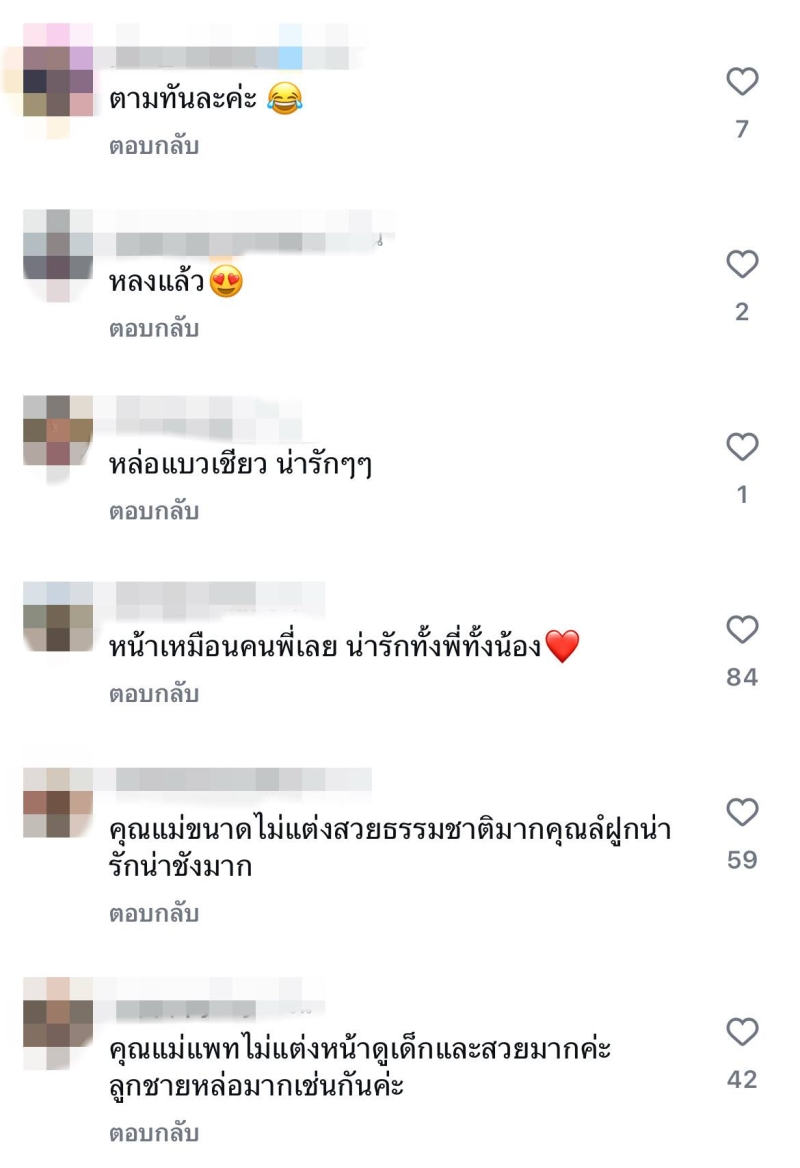The image size is (800, 1168).
Task: Tap heart on the "หลงแล้ว" comment
Action: pos(742,264)
